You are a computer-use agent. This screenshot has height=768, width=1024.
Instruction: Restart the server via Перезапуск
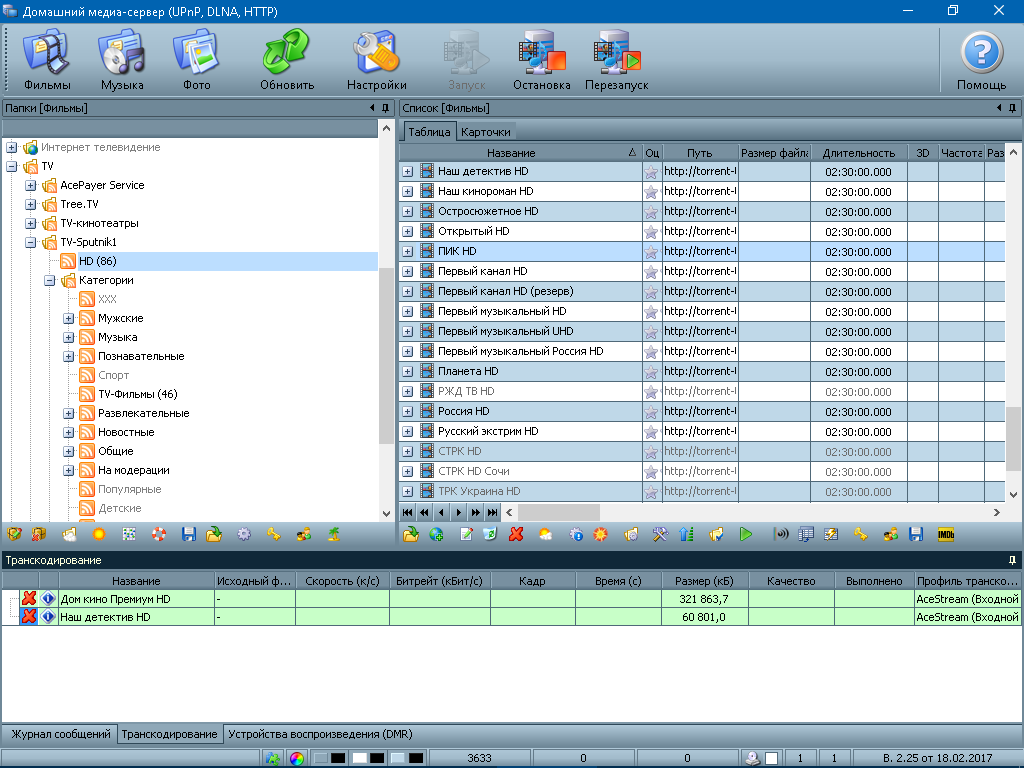[616, 59]
